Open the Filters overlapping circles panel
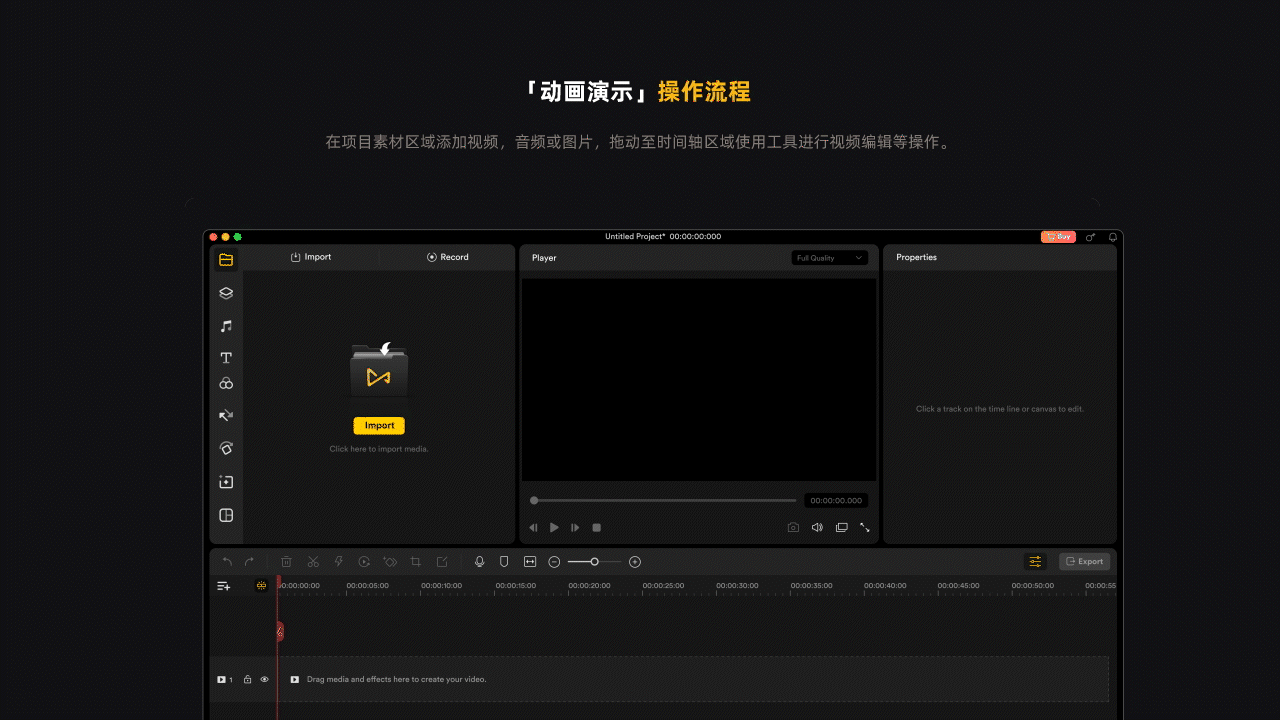Image resolution: width=1280 pixels, height=720 pixels. click(x=226, y=384)
